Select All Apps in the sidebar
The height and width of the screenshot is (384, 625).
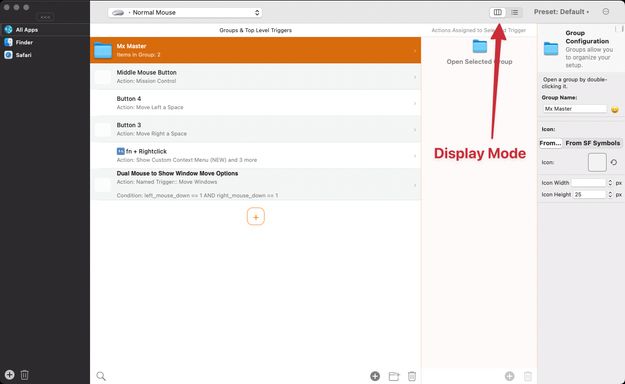pyautogui.click(x=45, y=30)
